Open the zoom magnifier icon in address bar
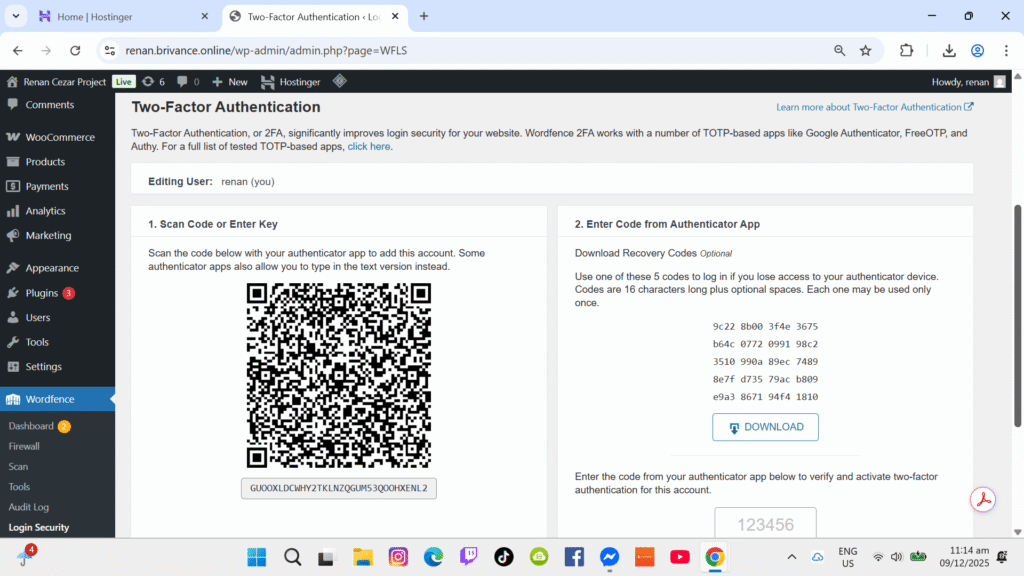The height and width of the screenshot is (576, 1024). 840,50
